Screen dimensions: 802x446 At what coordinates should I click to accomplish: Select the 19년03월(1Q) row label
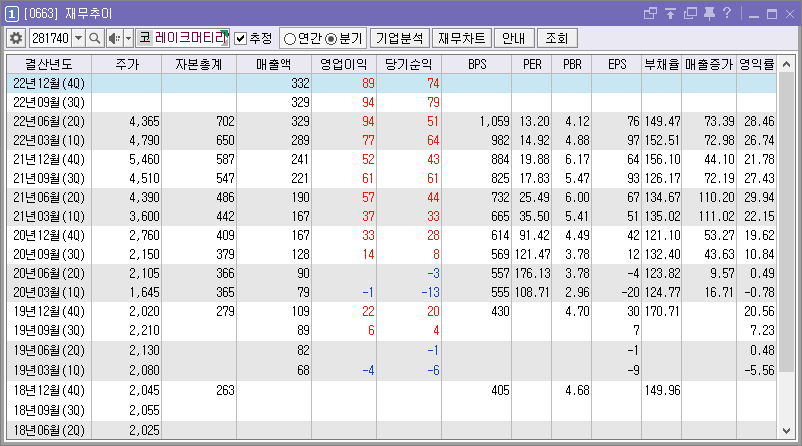click(49, 370)
